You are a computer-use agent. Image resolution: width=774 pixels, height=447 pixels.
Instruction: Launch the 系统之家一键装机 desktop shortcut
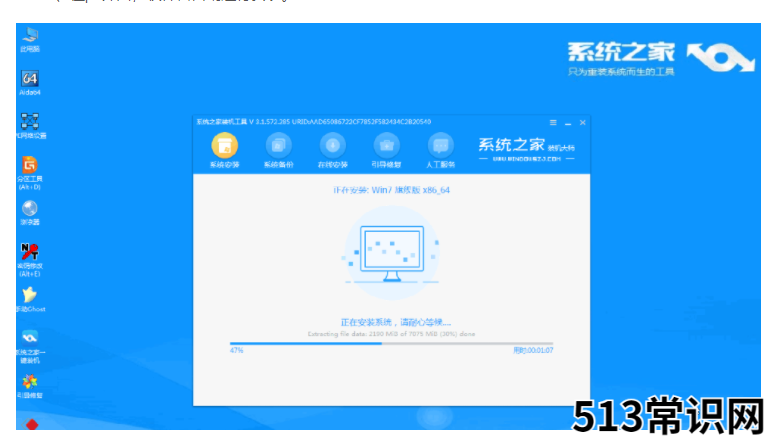coord(30,346)
